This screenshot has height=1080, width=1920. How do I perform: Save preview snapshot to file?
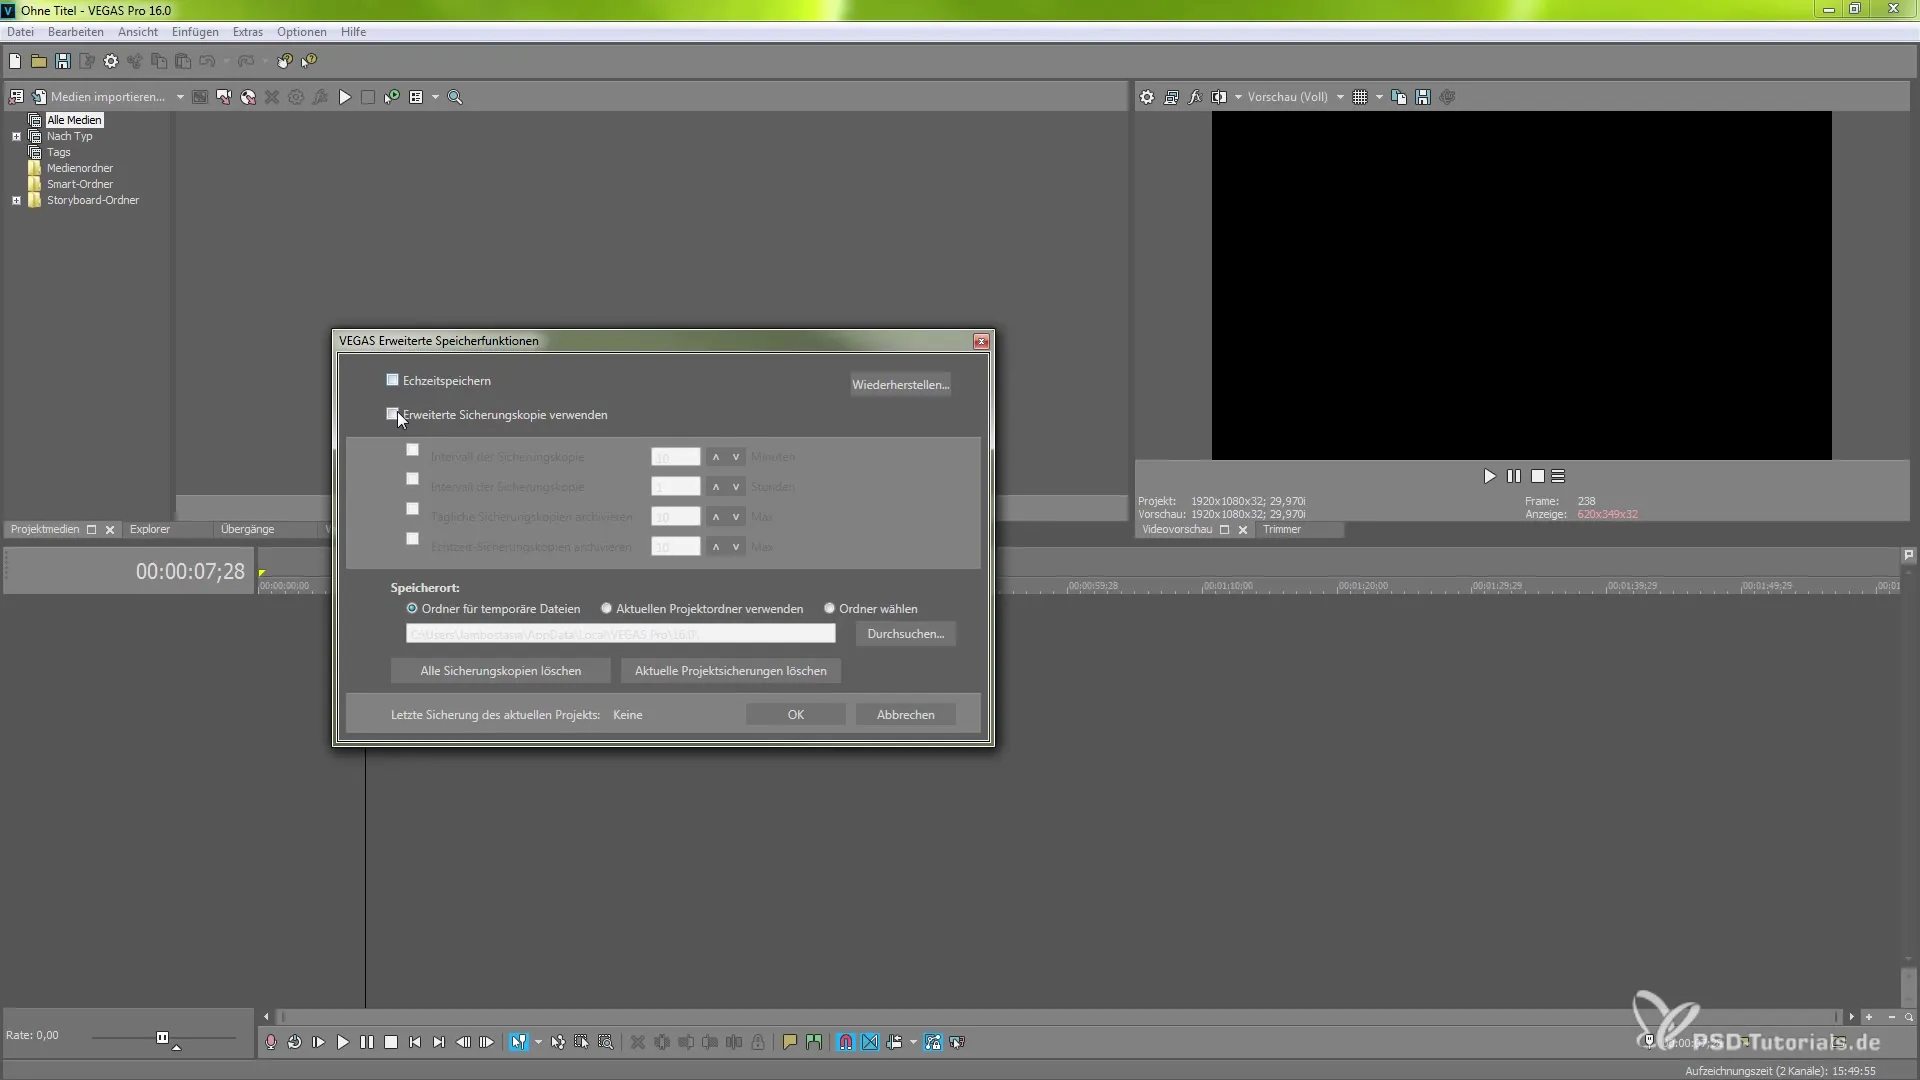[x=1423, y=97]
